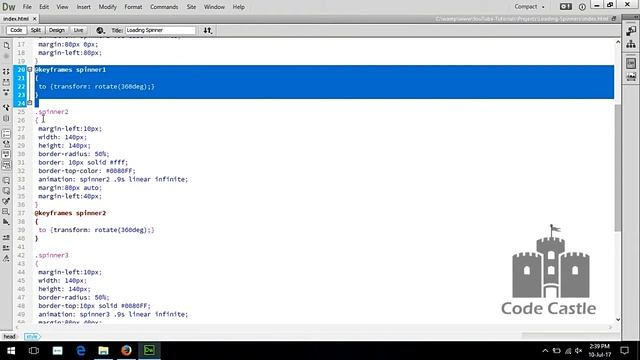
Task: Restore the document window using title bar icon
Action: point(613,19)
